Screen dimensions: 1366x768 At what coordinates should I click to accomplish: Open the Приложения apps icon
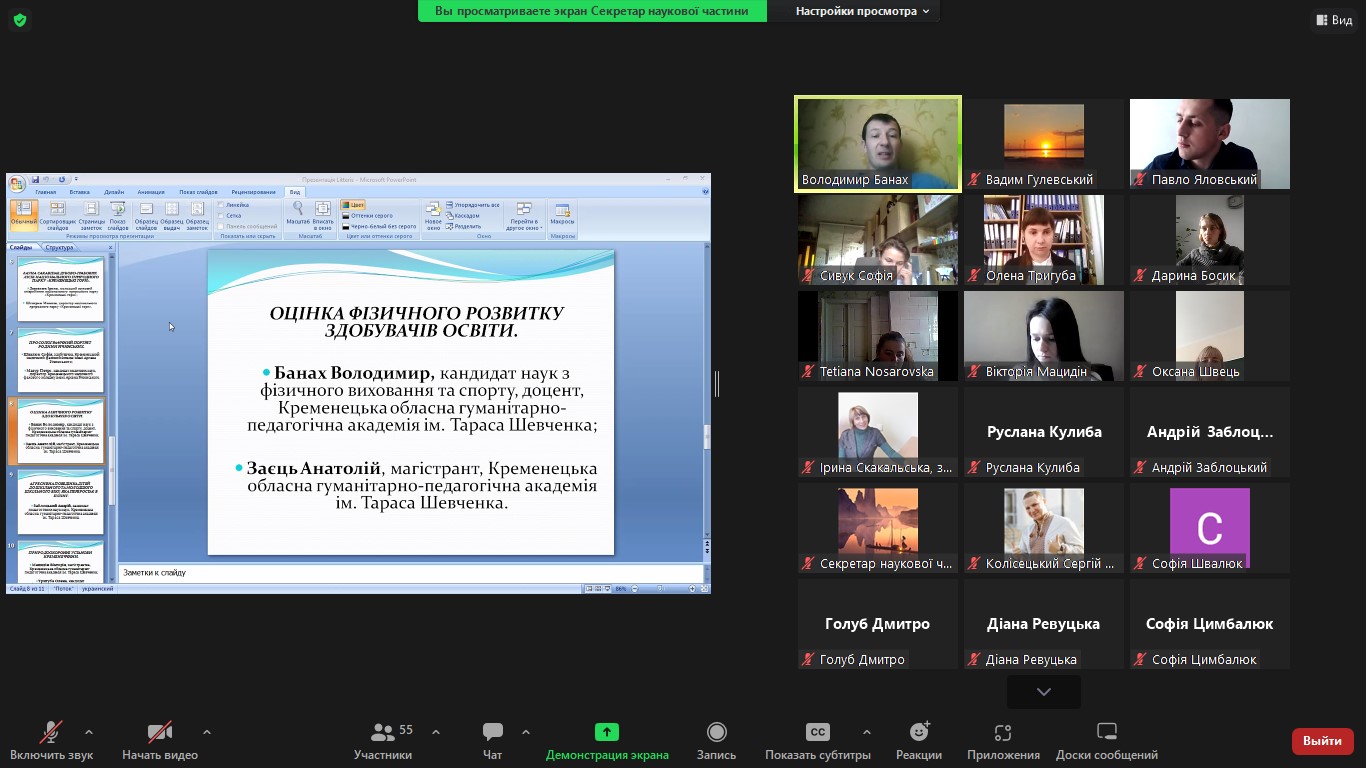pyautogui.click(x=1003, y=733)
